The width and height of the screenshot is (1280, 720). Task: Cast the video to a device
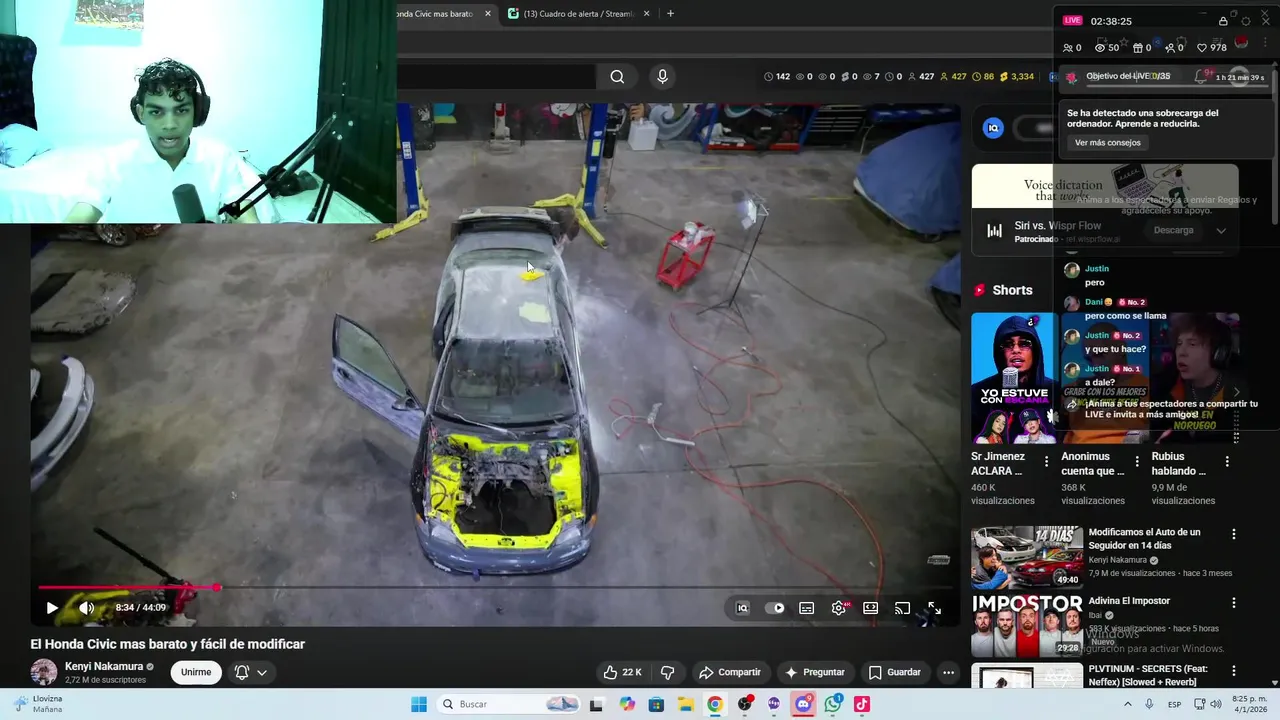click(903, 608)
